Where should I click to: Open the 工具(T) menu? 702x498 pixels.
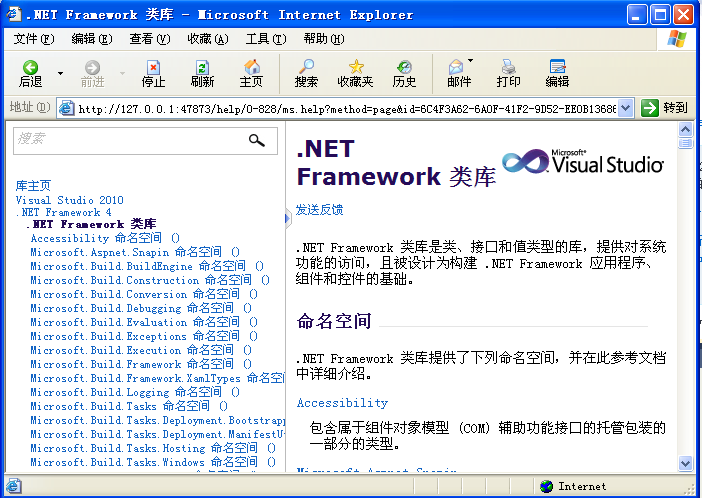[266, 39]
